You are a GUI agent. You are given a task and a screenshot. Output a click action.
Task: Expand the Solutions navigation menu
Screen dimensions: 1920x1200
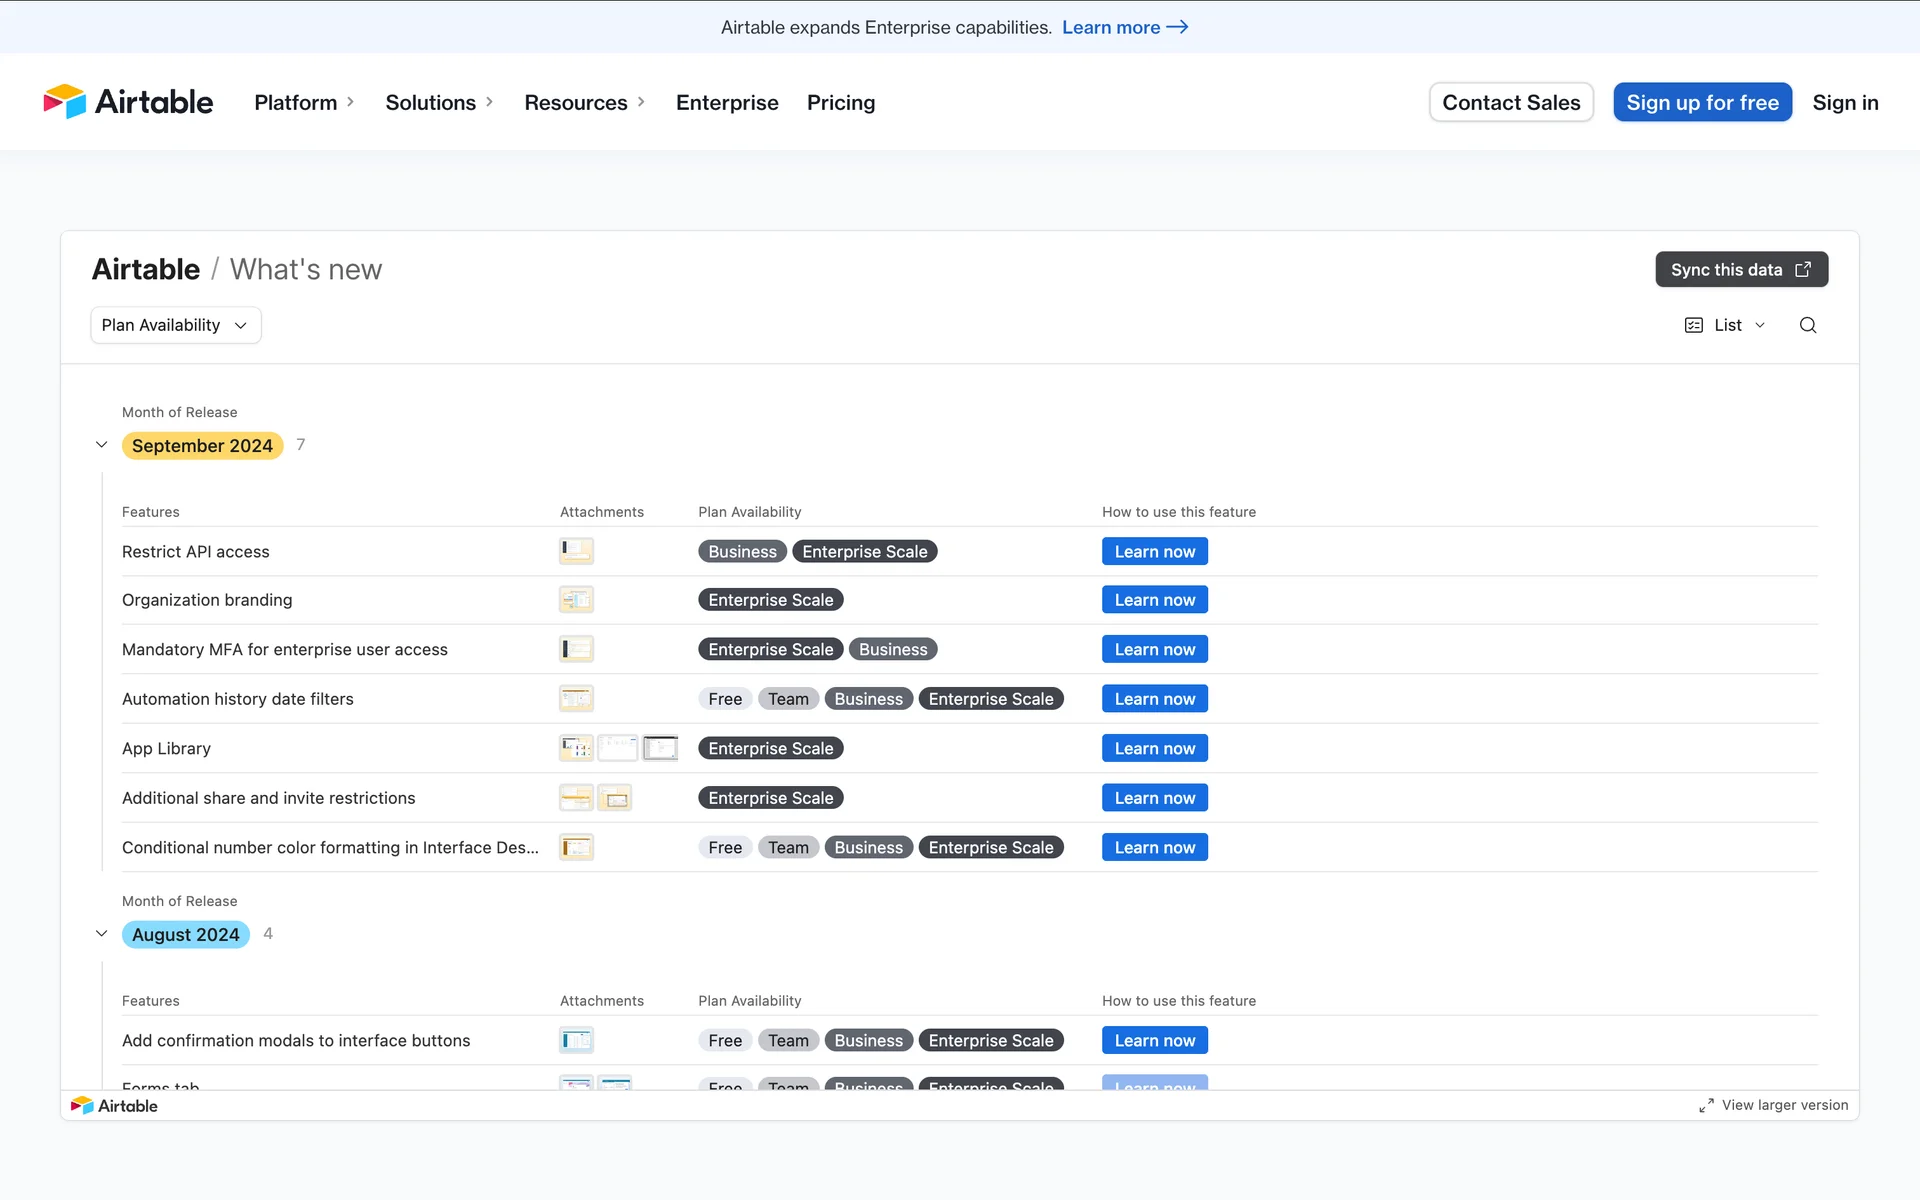click(439, 102)
